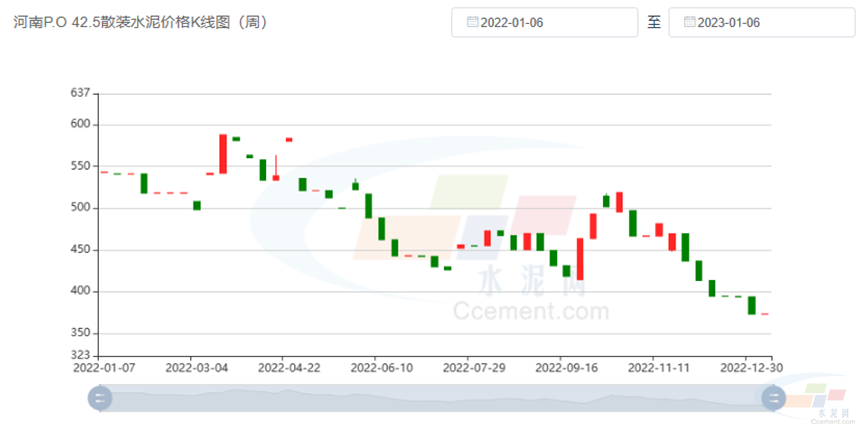The image size is (865, 434).
Task: Click x-axis label 2022-11-11
Action: pos(659,368)
